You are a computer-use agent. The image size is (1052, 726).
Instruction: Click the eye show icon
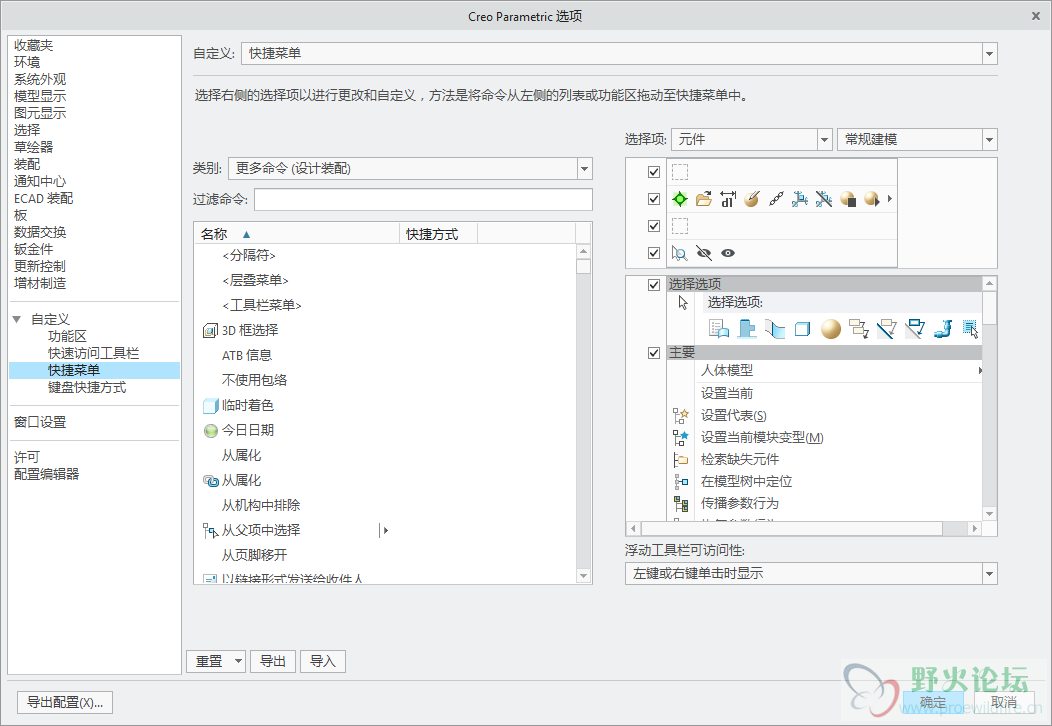(728, 253)
